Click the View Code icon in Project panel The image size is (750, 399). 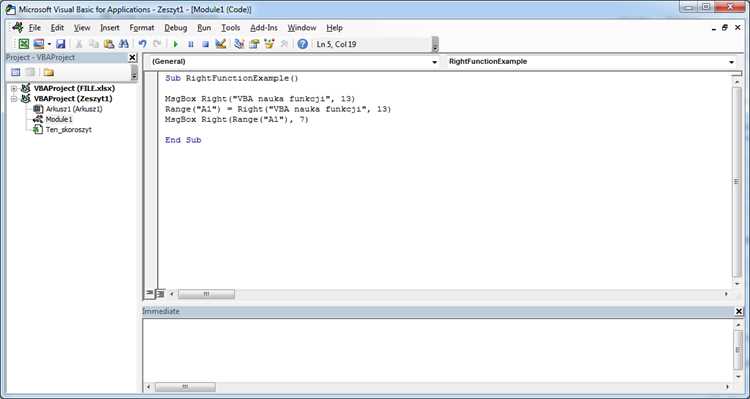(x=16, y=72)
